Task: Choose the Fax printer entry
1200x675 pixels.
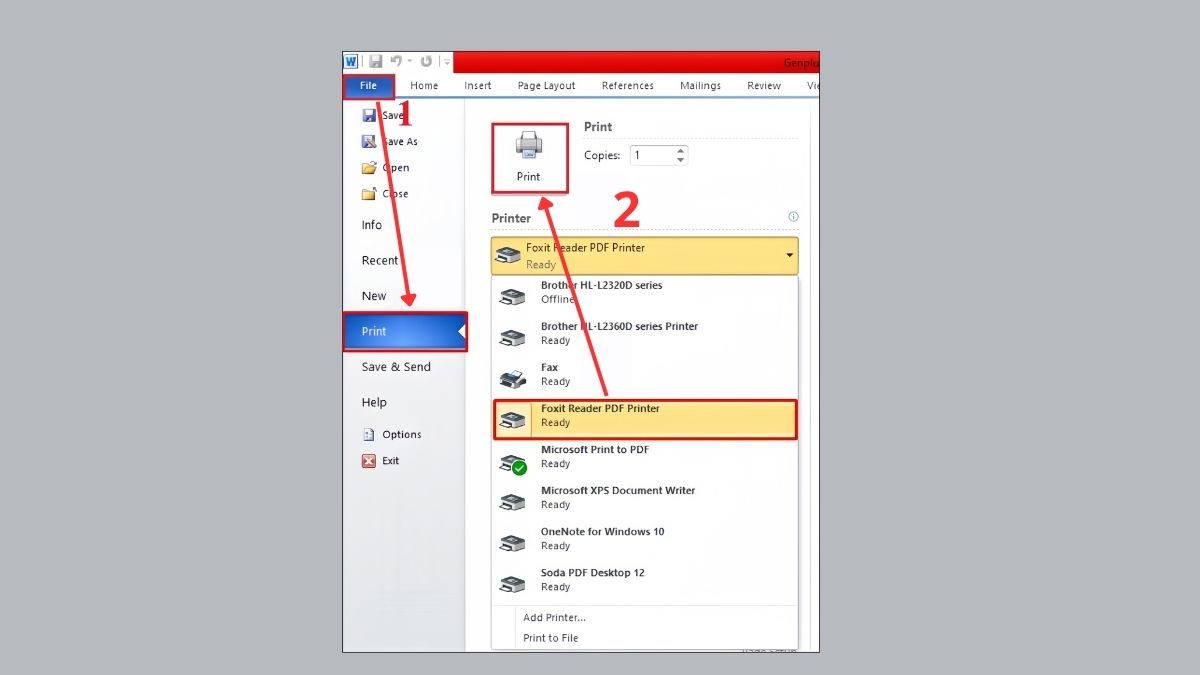Action: [645, 374]
